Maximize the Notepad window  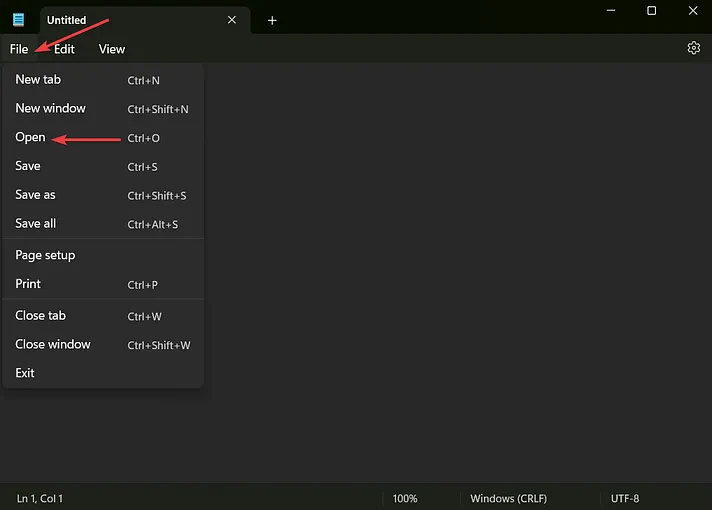[x=652, y=10]
